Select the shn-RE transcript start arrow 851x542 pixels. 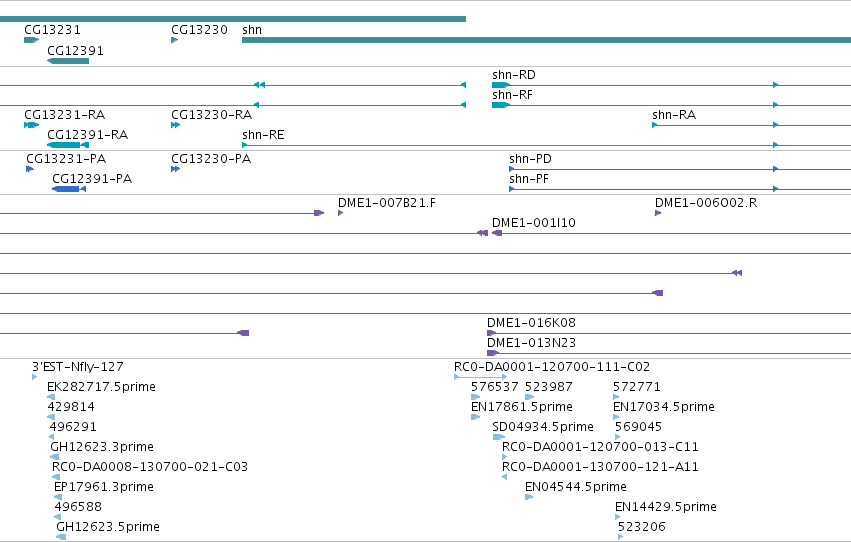tap(245, 145)
